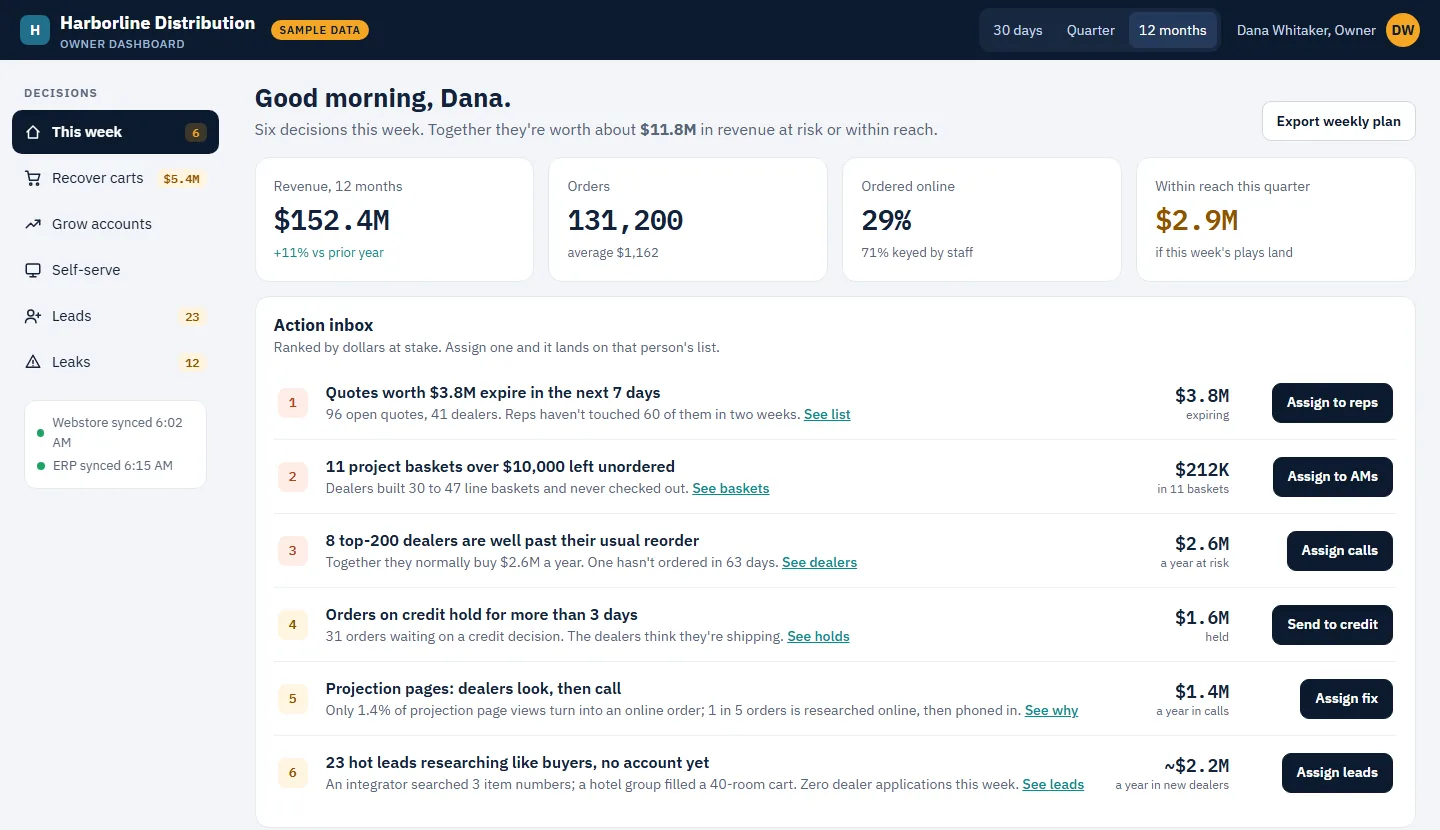Click the Within reach $2.9M value
This screenshot has height=830, width=1440.
pyautogui.click(x=1197, y=220)
